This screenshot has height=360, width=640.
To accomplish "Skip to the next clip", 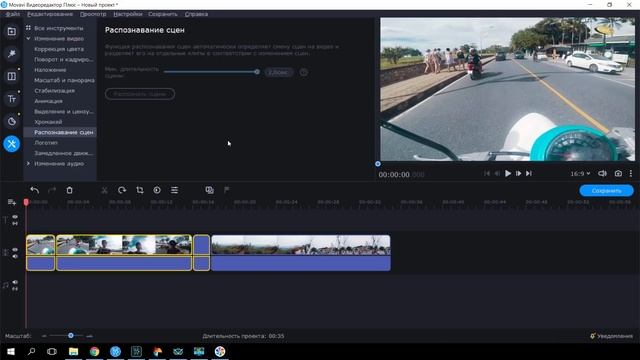I will [529, 173].
